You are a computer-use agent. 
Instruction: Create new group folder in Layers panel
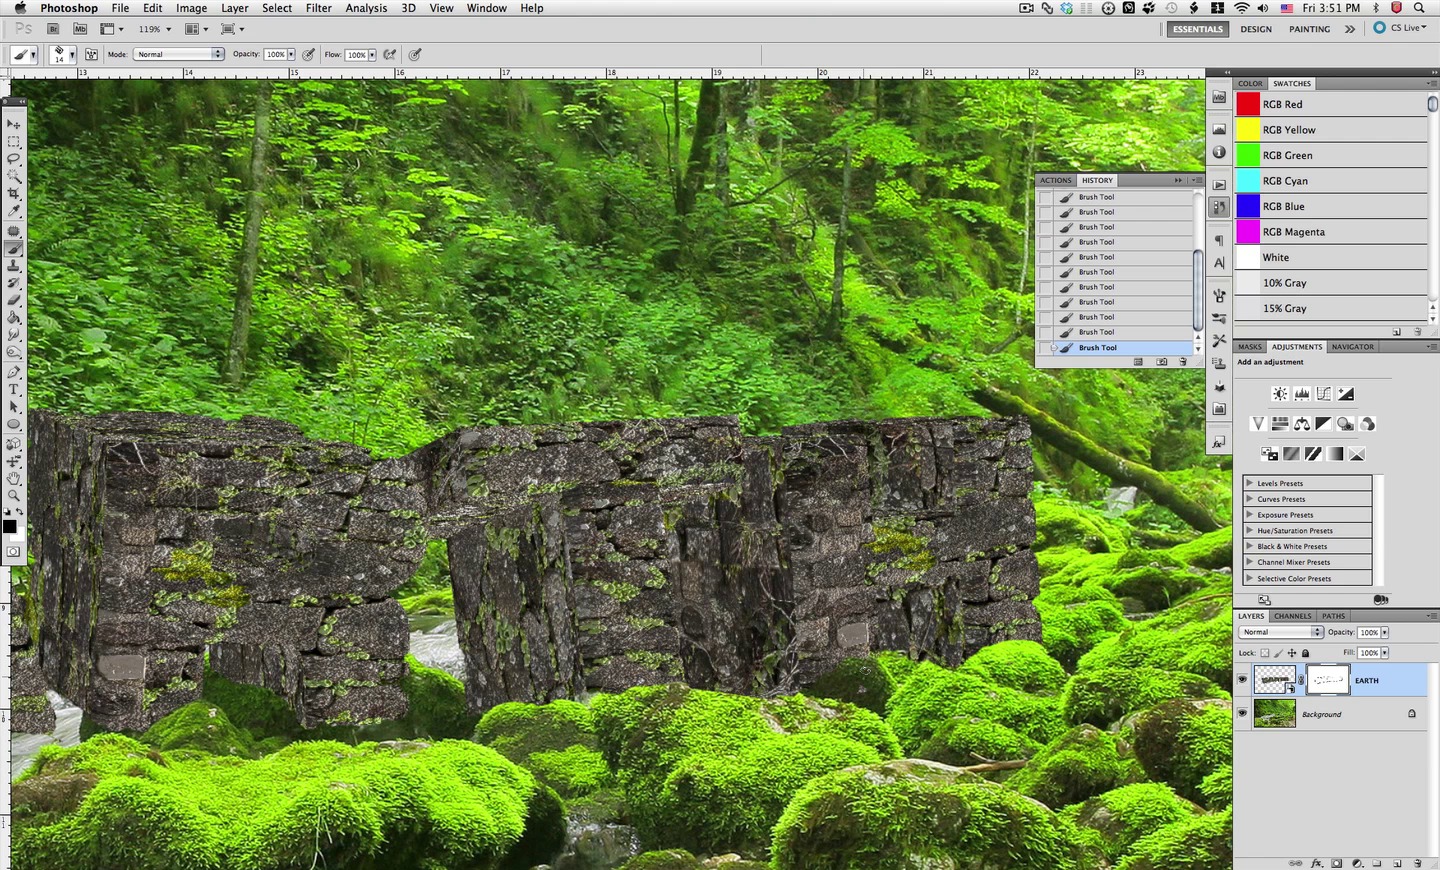(1377, 863)
